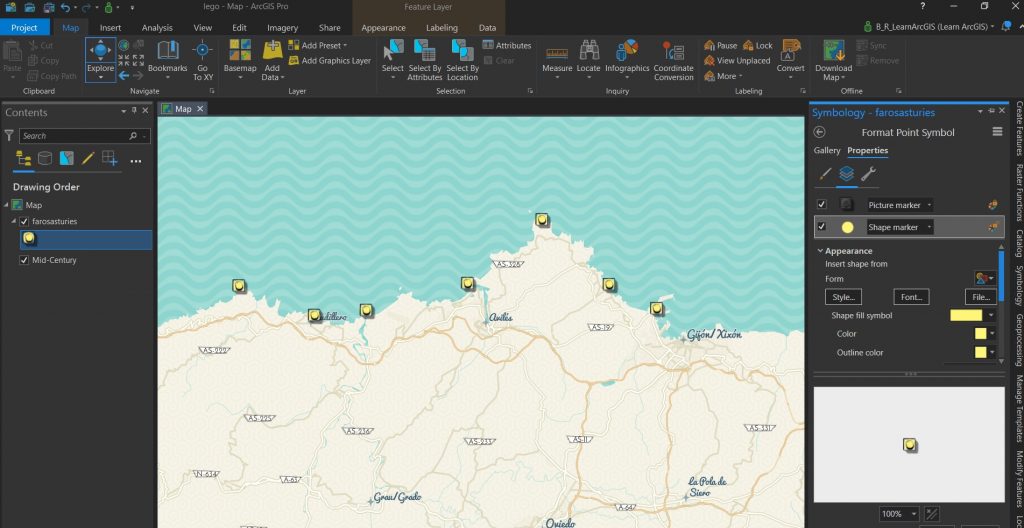The image size is (1024, 528).
Task: Open the Layers symbol properties tab
Action: pyautogui.click(x=846, y=174)
